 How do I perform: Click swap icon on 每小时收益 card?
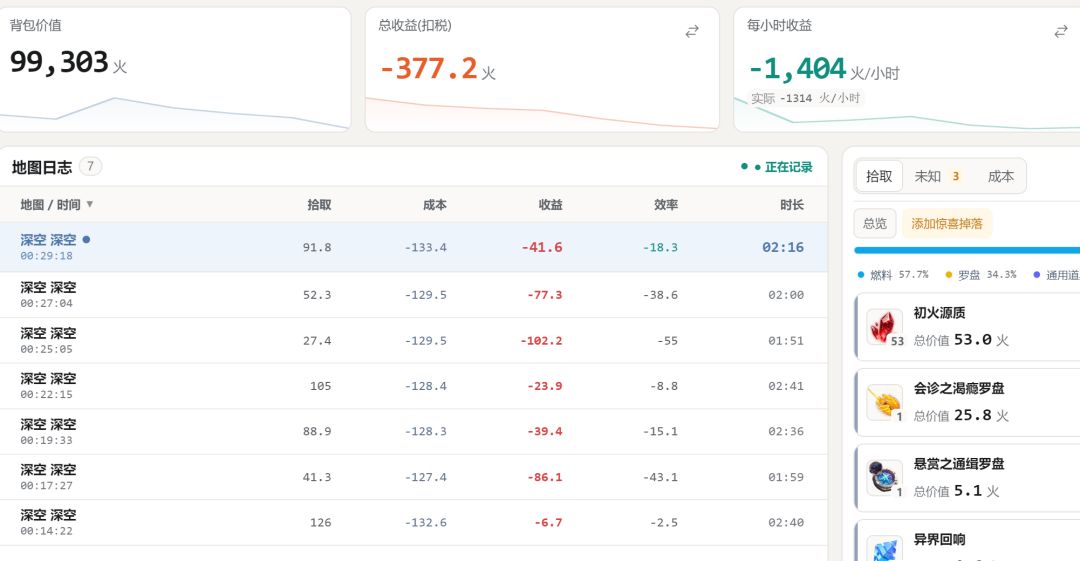1061,32
